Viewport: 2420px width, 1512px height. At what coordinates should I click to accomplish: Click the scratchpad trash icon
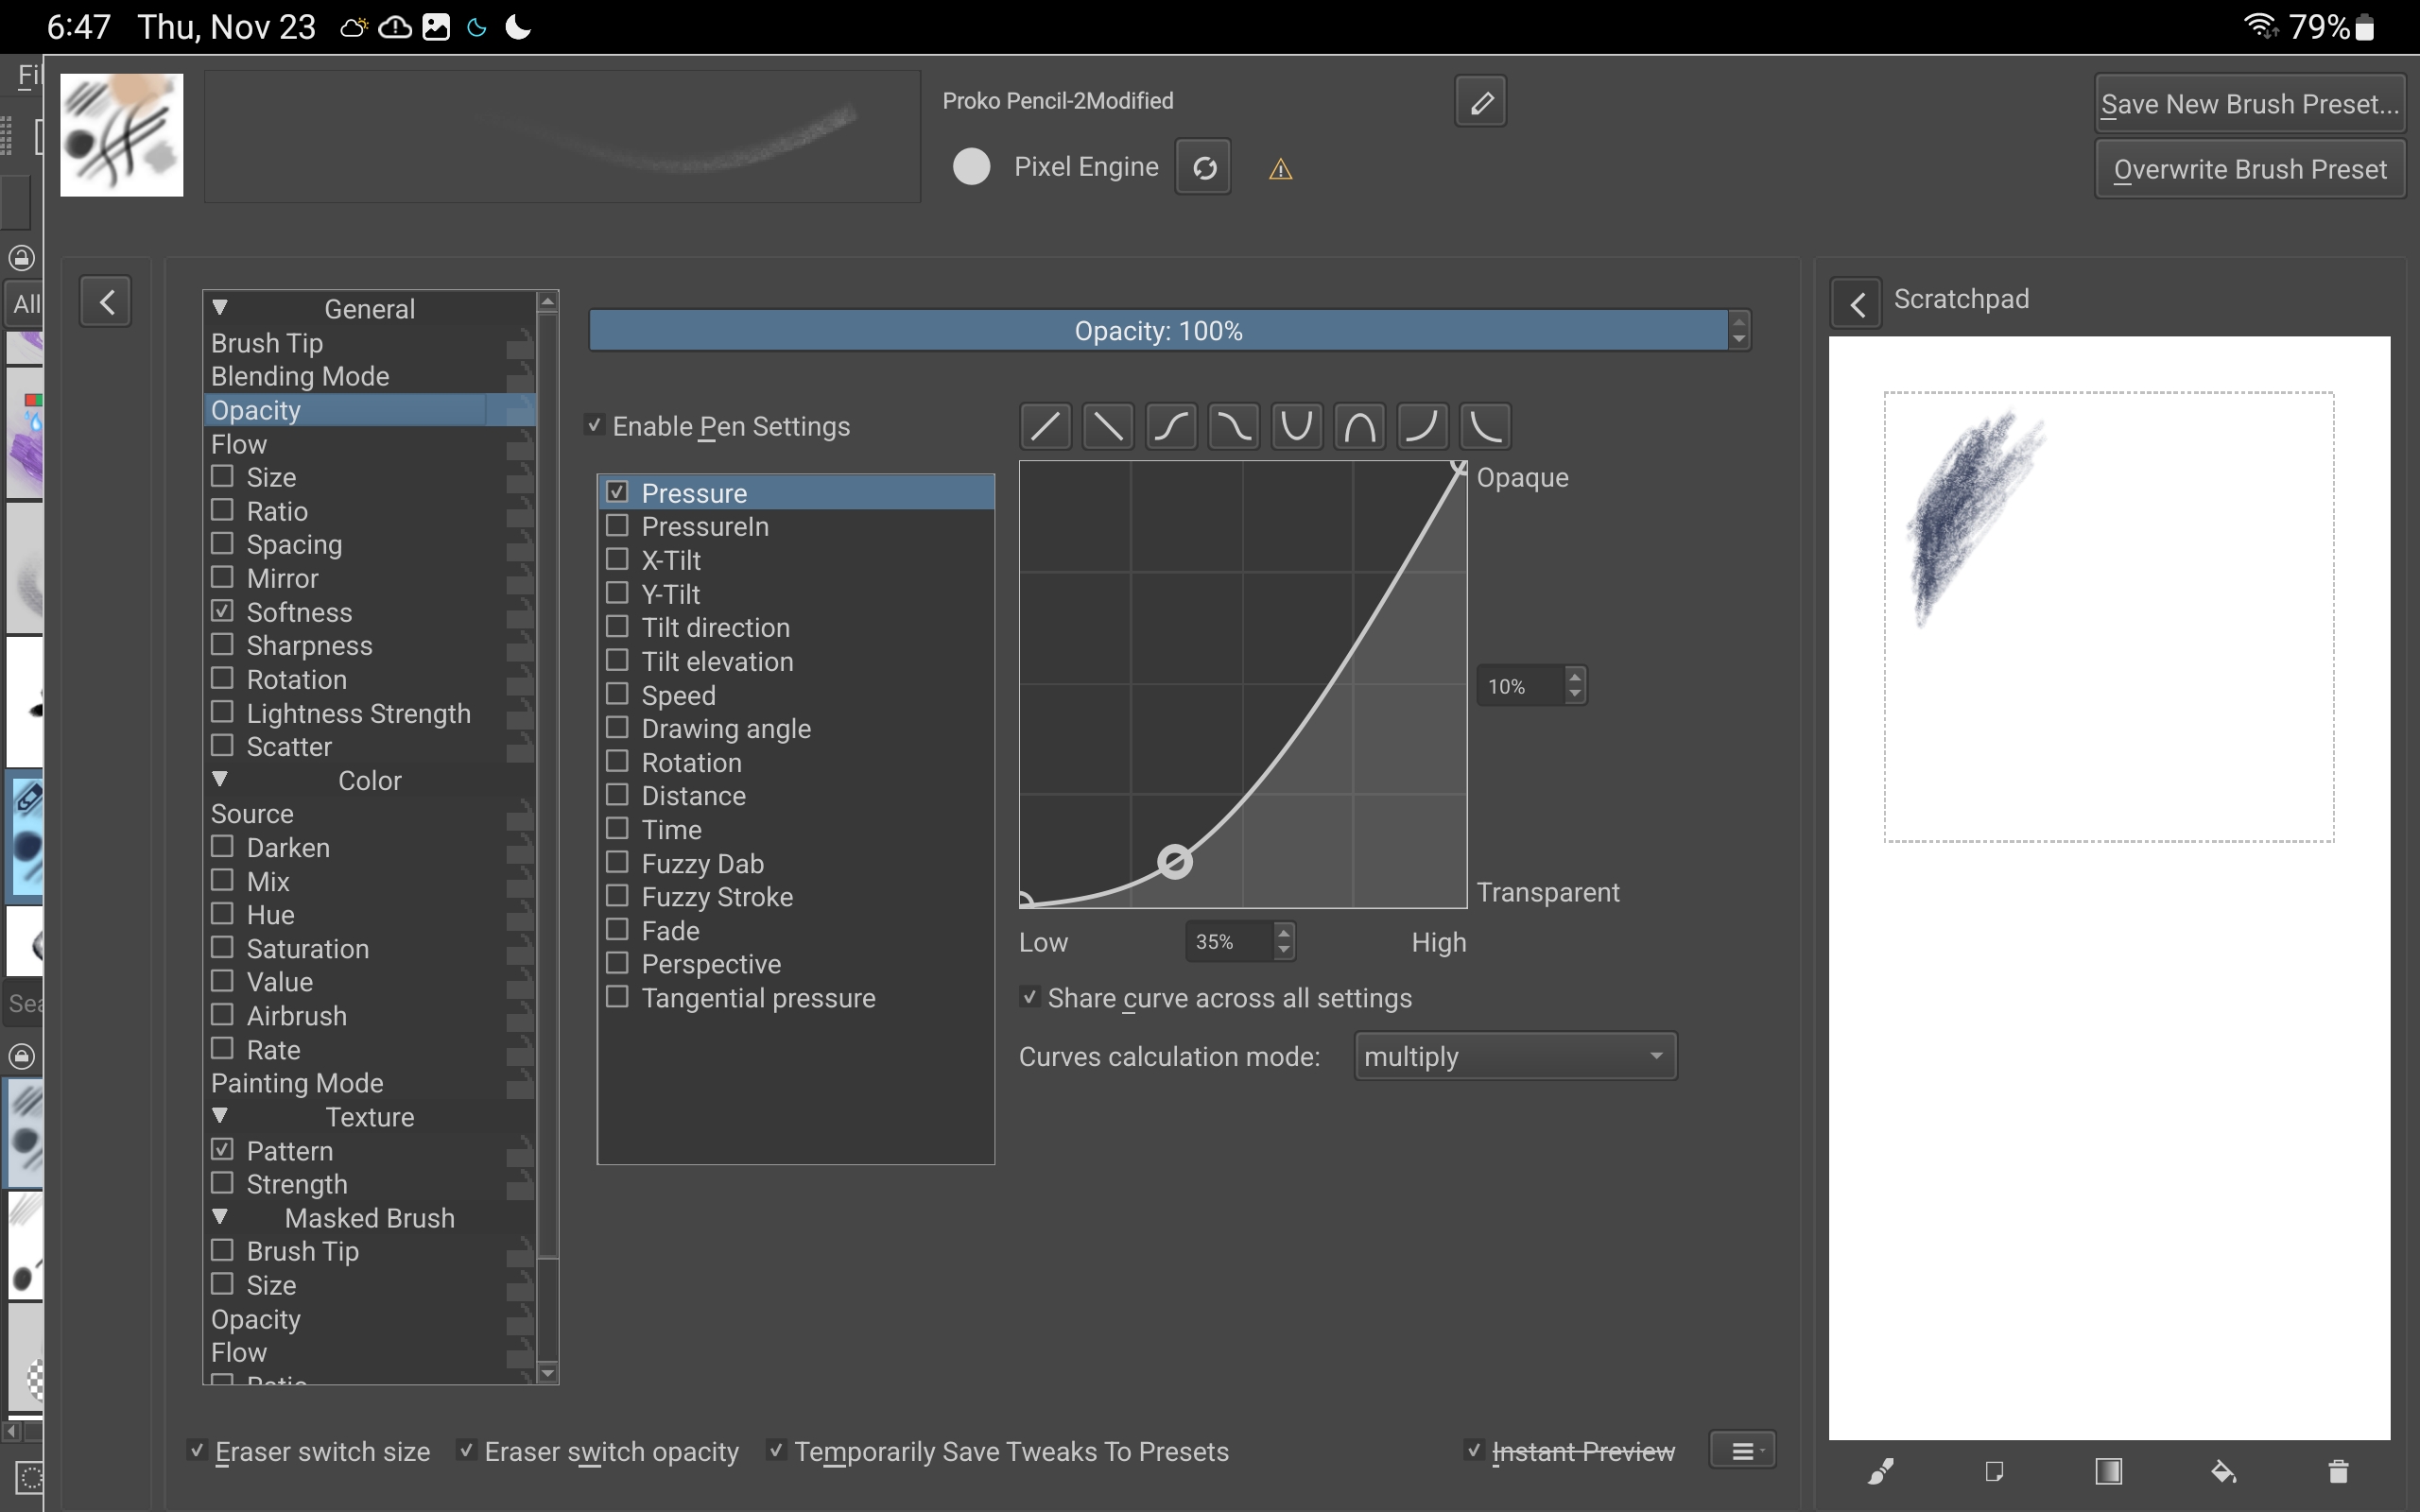click(2337, 1471)
